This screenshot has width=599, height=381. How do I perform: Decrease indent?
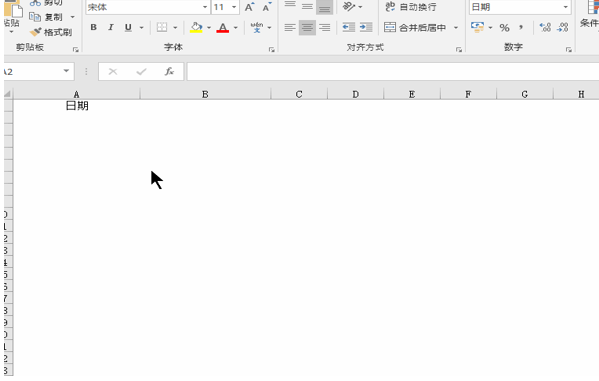coord(348,27)
